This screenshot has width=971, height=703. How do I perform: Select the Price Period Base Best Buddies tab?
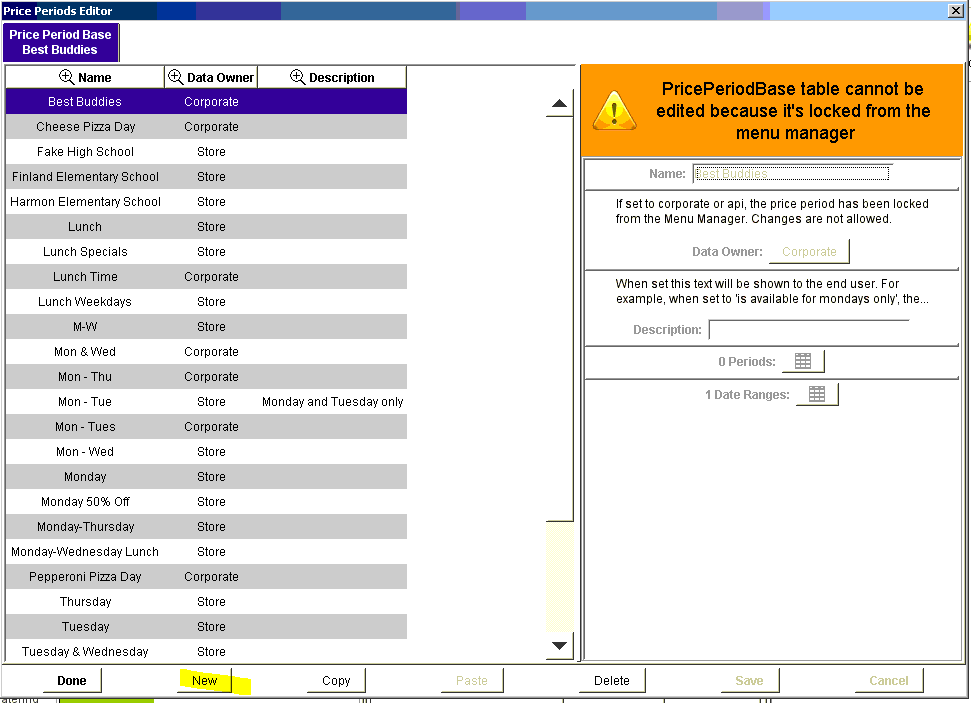coord(61,42)
